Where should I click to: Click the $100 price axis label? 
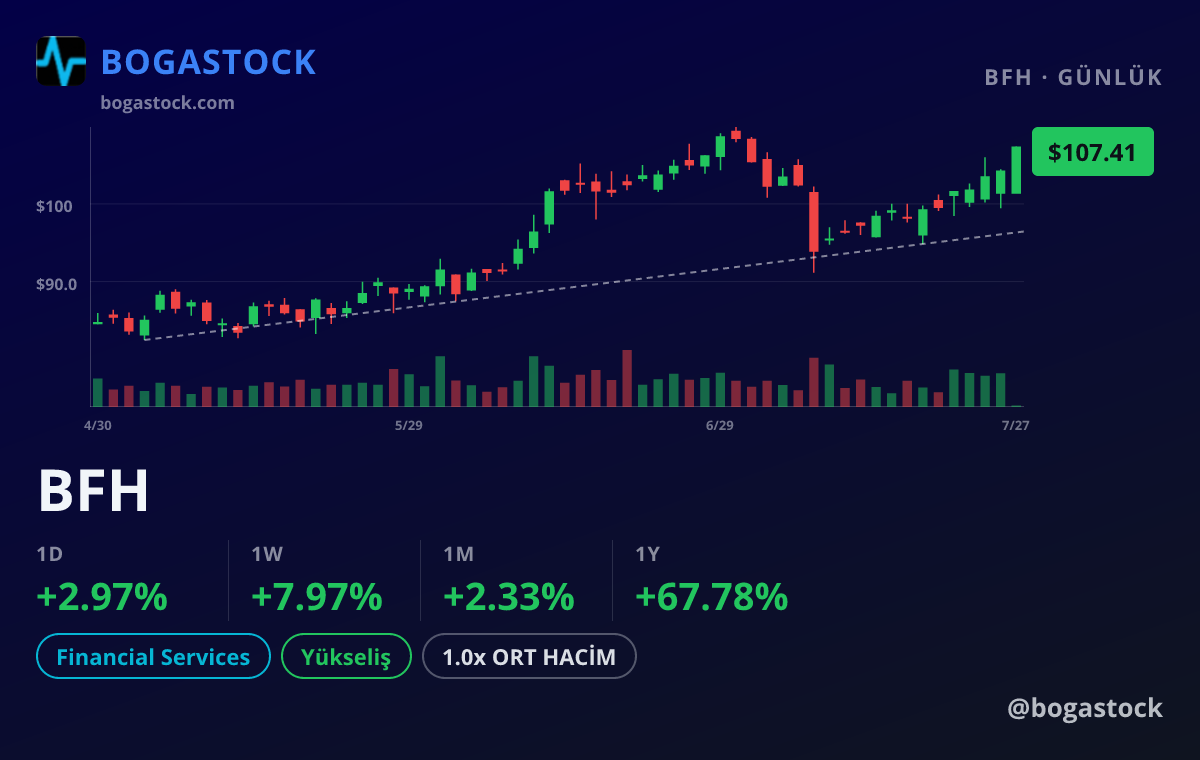pos(55,206)
